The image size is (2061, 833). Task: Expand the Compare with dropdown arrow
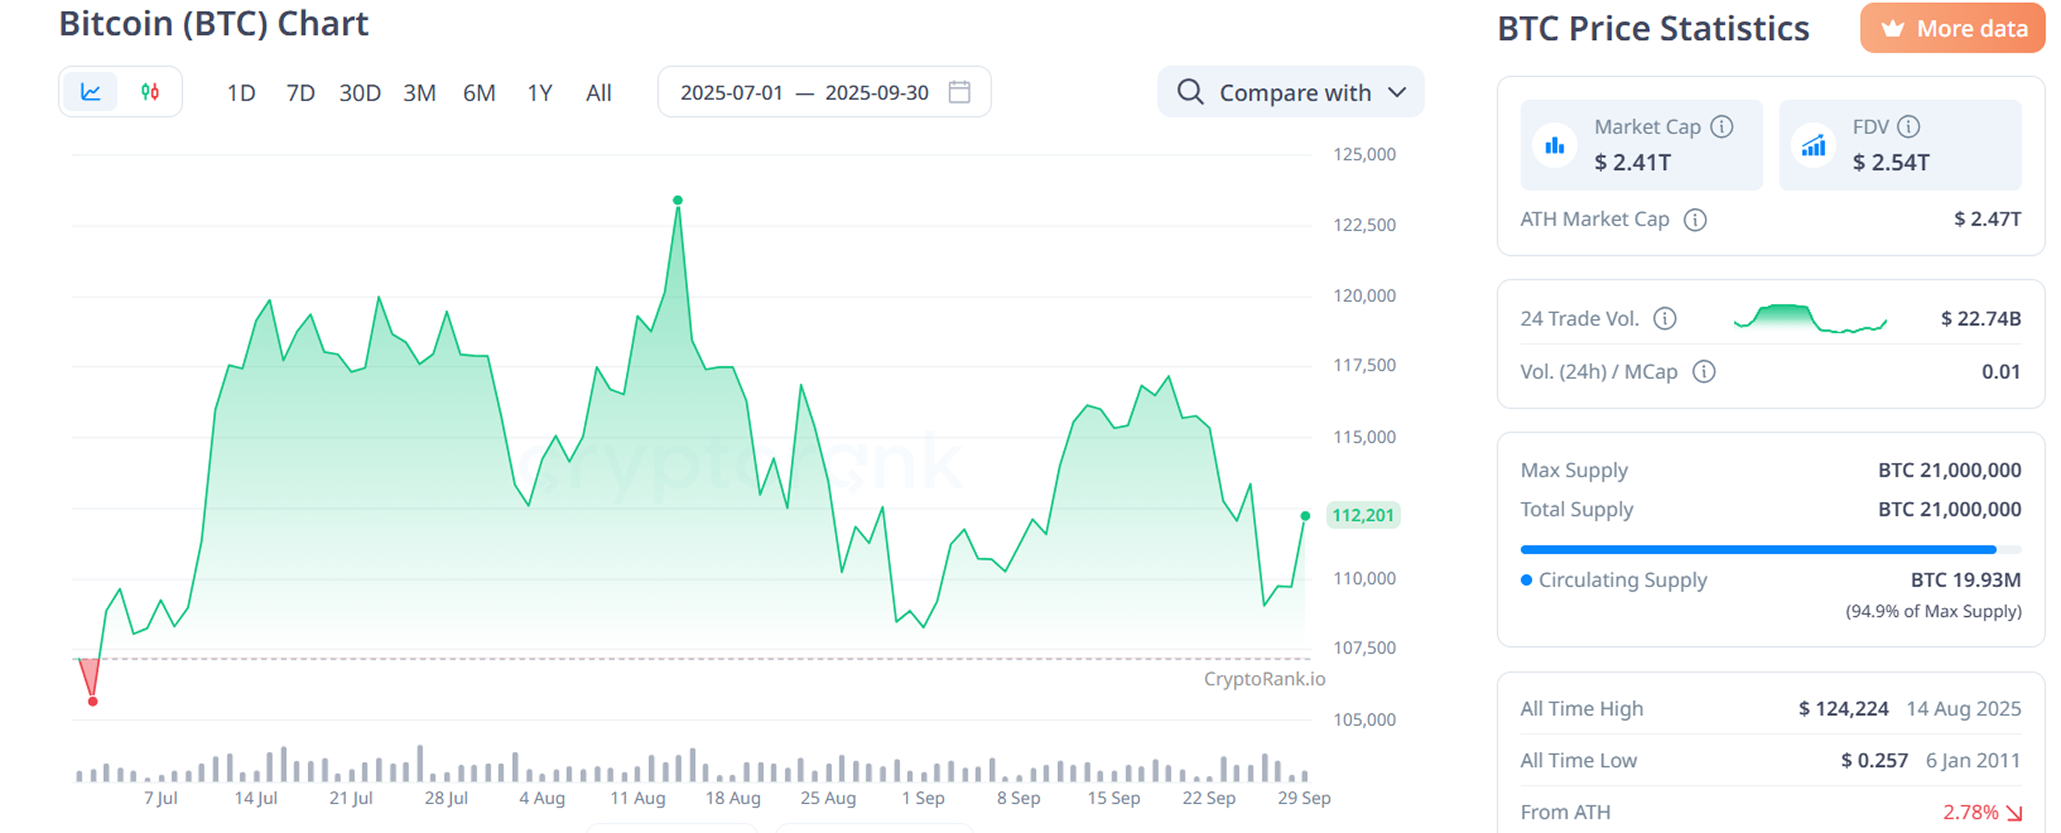(x=1398, y=92)
